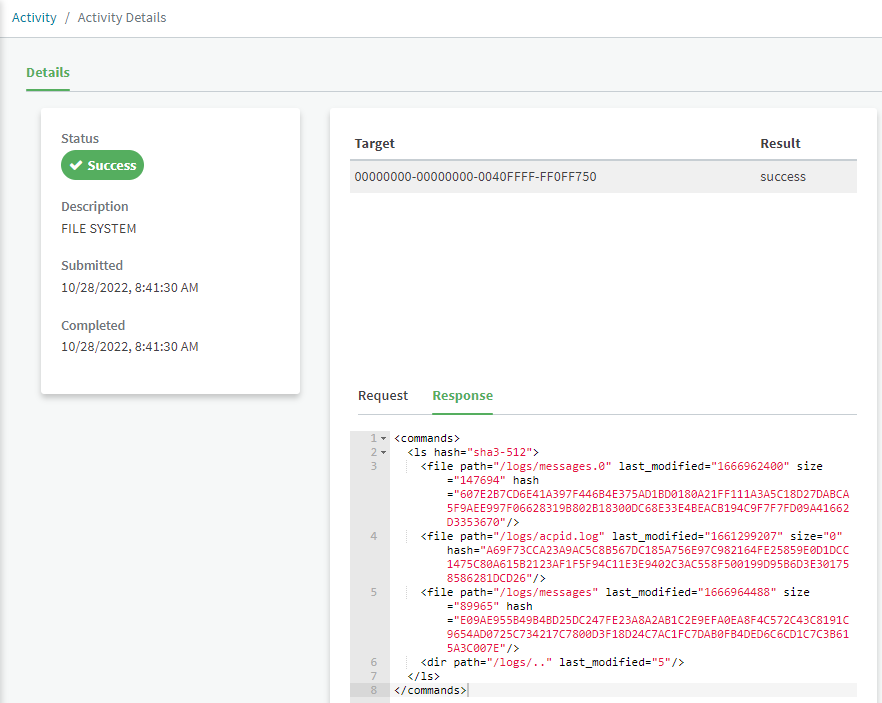Click the success result cell in the table
The height and width of the screenshot is (703, 882).
pyautogui.click(x=782, y=177)
